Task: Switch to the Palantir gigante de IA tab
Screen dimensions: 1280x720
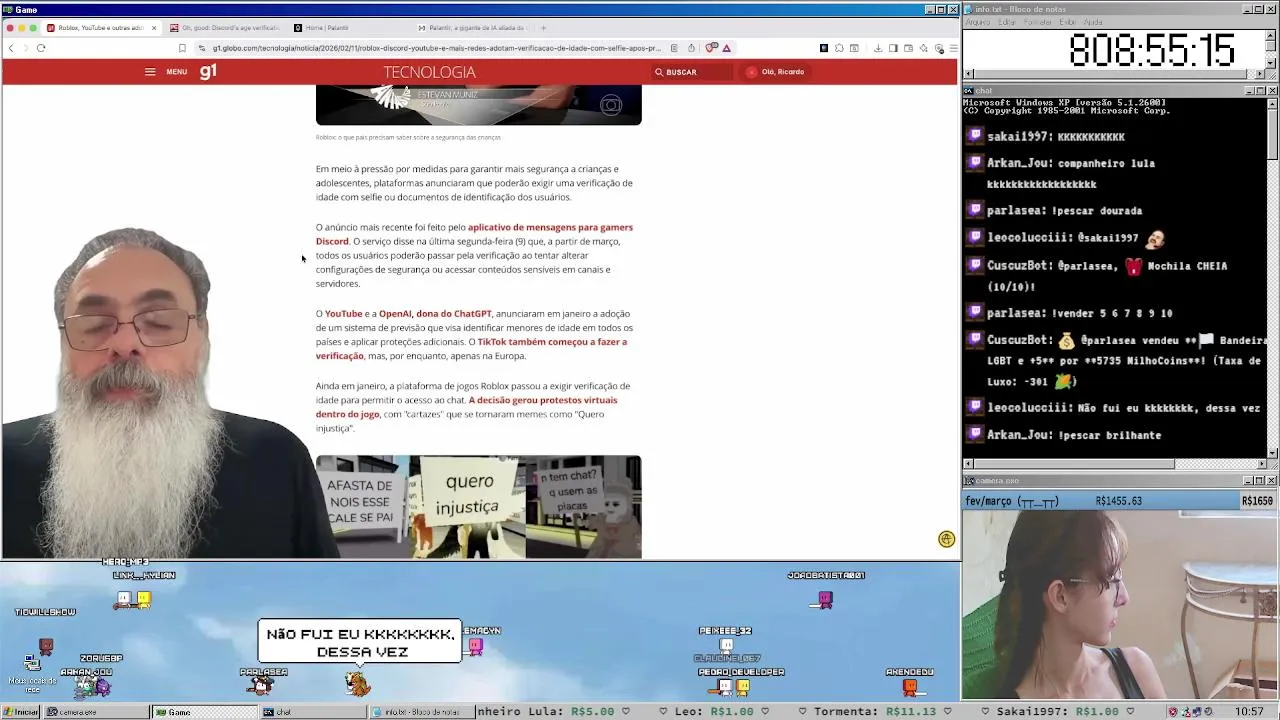Action: pos(474,28)
